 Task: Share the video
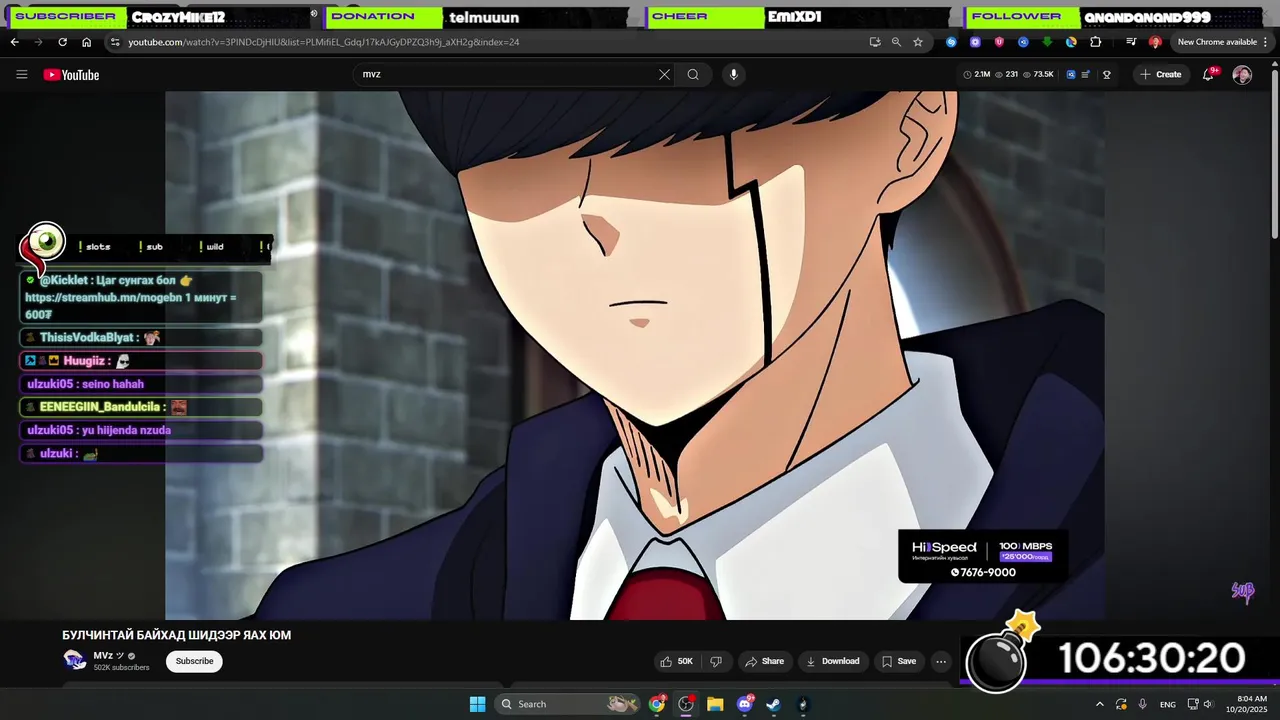(765, 661)
